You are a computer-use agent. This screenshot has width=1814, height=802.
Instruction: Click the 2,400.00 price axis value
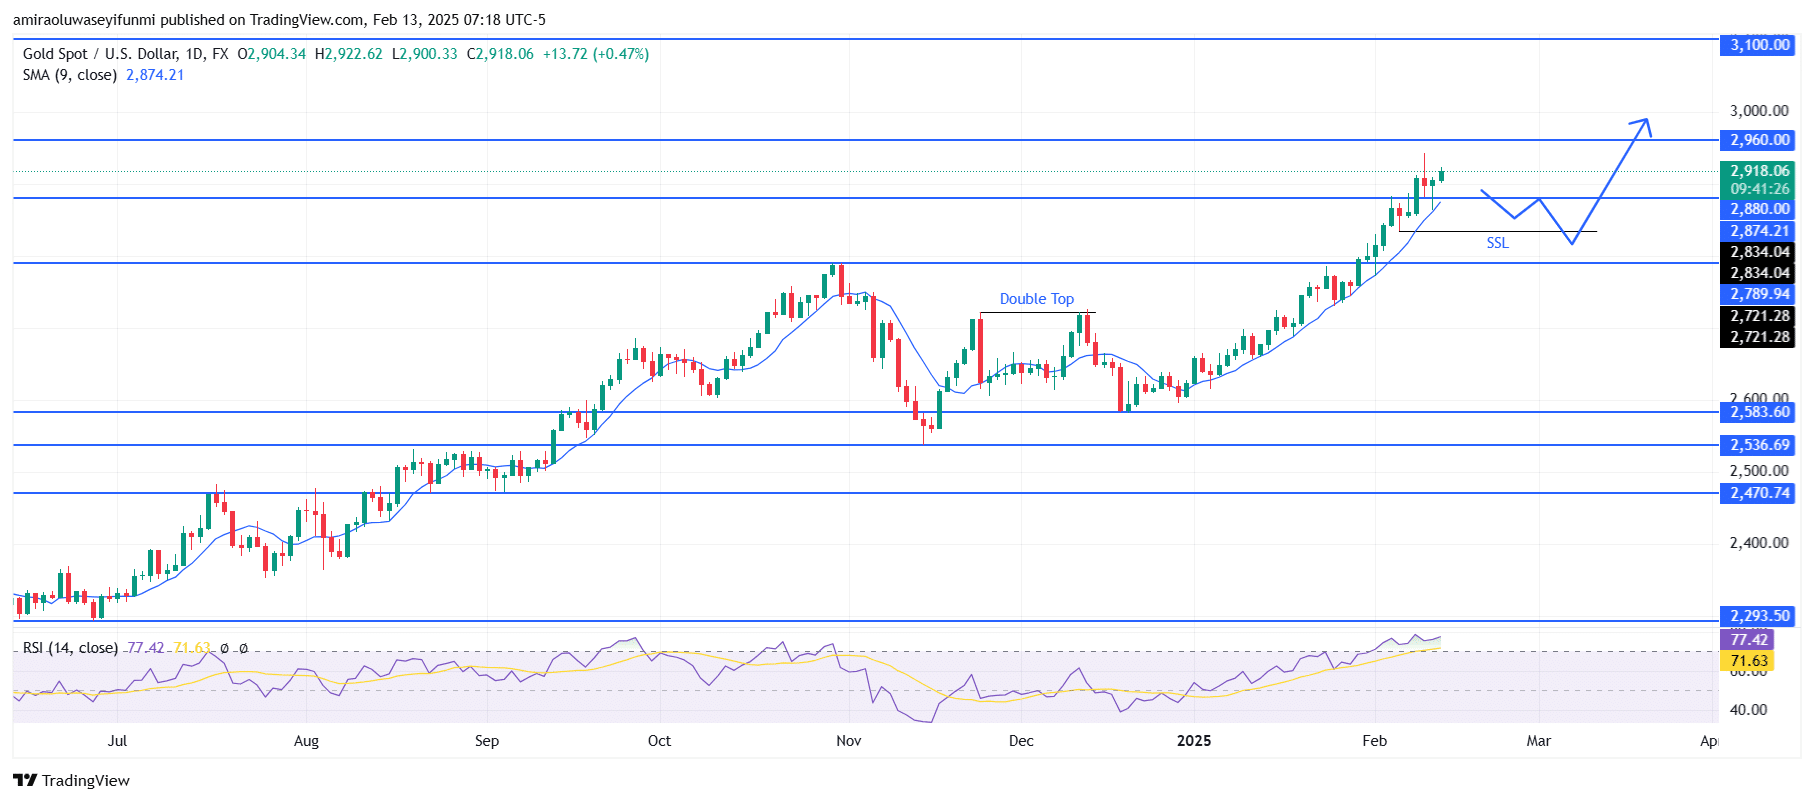click(1759, 543)
